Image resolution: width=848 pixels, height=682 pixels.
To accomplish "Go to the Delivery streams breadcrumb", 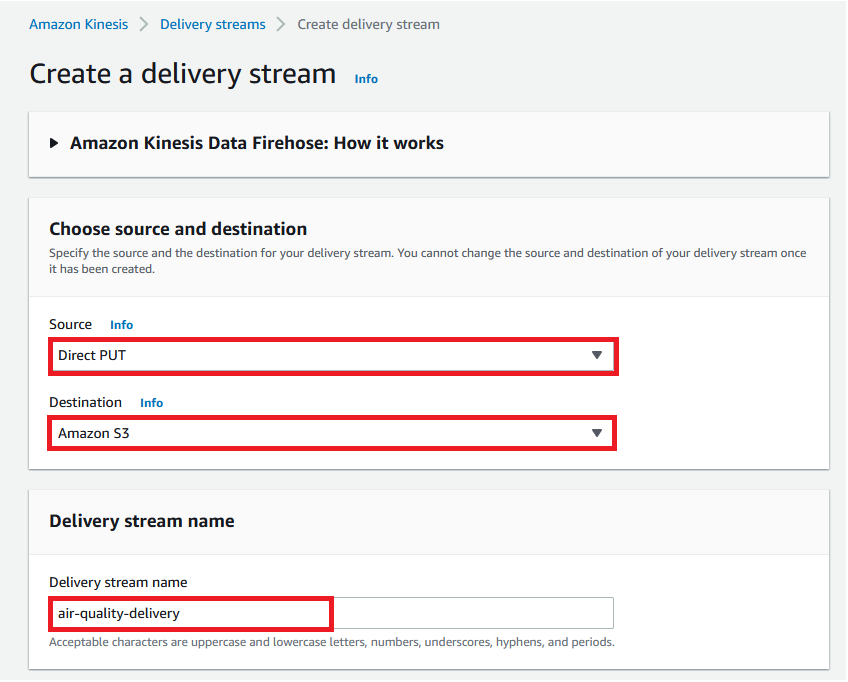I will (213, 24).
